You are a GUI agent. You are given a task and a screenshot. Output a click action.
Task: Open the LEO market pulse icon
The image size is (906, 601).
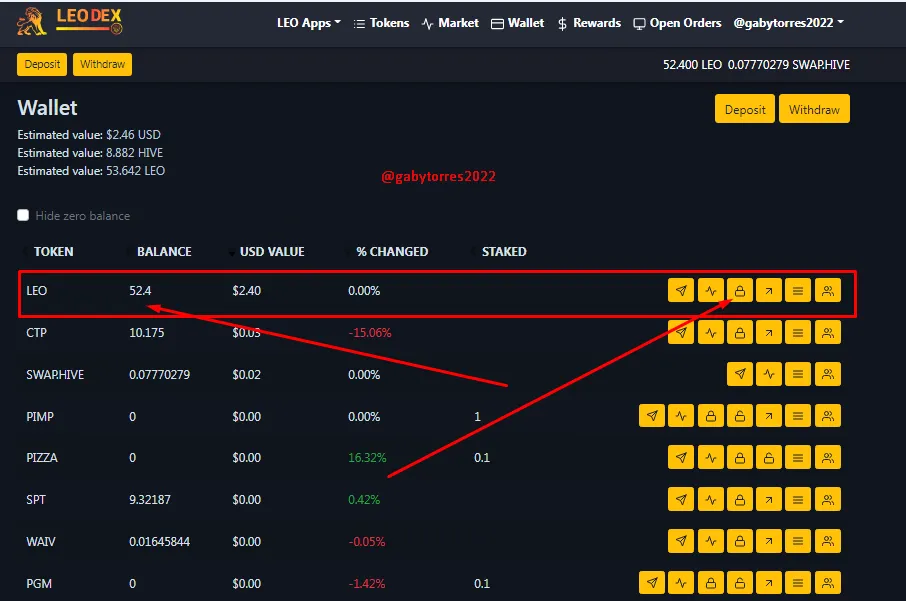coord(711,290)
